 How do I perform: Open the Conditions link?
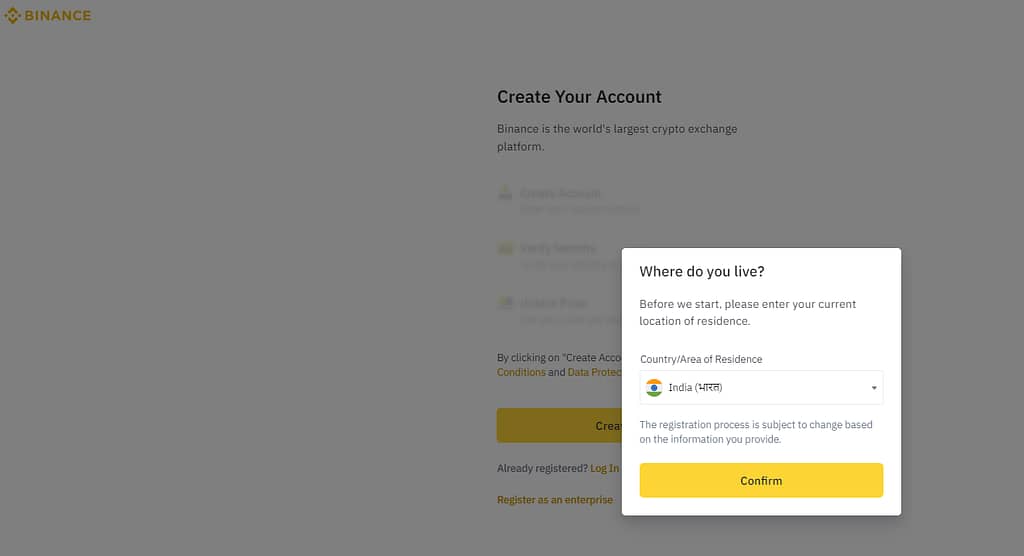click(521, 372)
